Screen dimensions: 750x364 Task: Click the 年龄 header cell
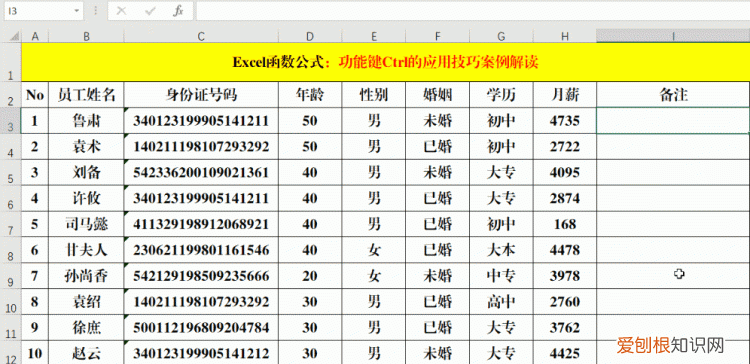click(x=310, y=95)
